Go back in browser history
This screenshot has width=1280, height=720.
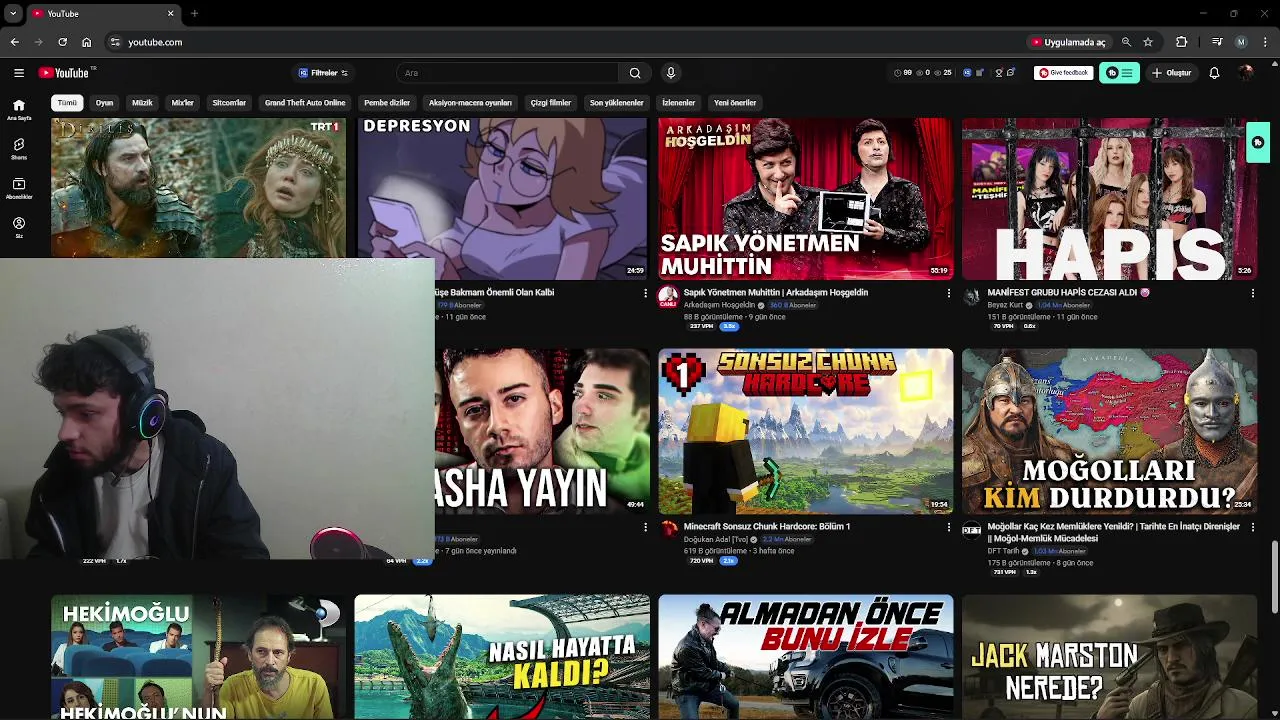coord(14,42)
